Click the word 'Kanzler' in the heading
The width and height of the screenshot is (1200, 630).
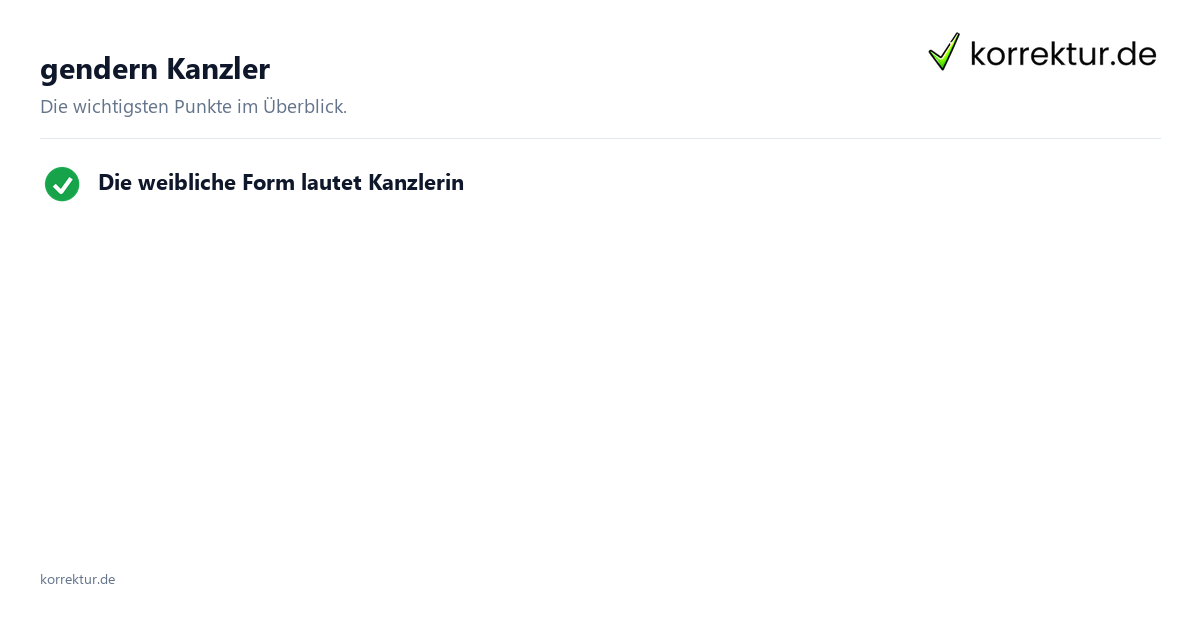218,69
